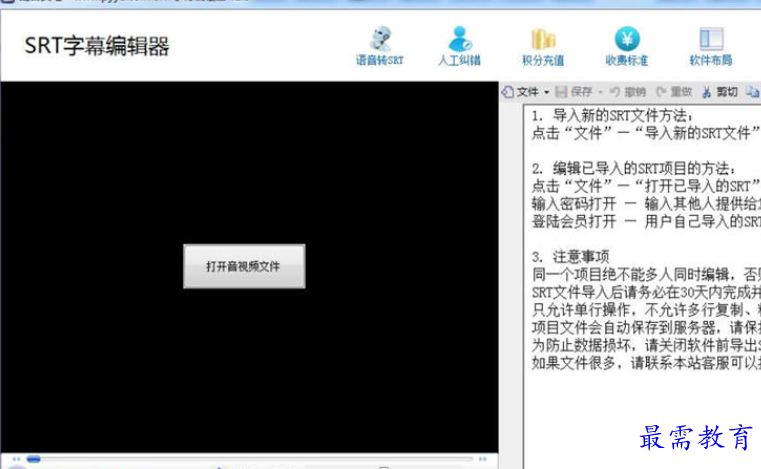
Task: Click the line starting '为防止数据损坏'
Action: pyautogui.click(x=646, y=345)
